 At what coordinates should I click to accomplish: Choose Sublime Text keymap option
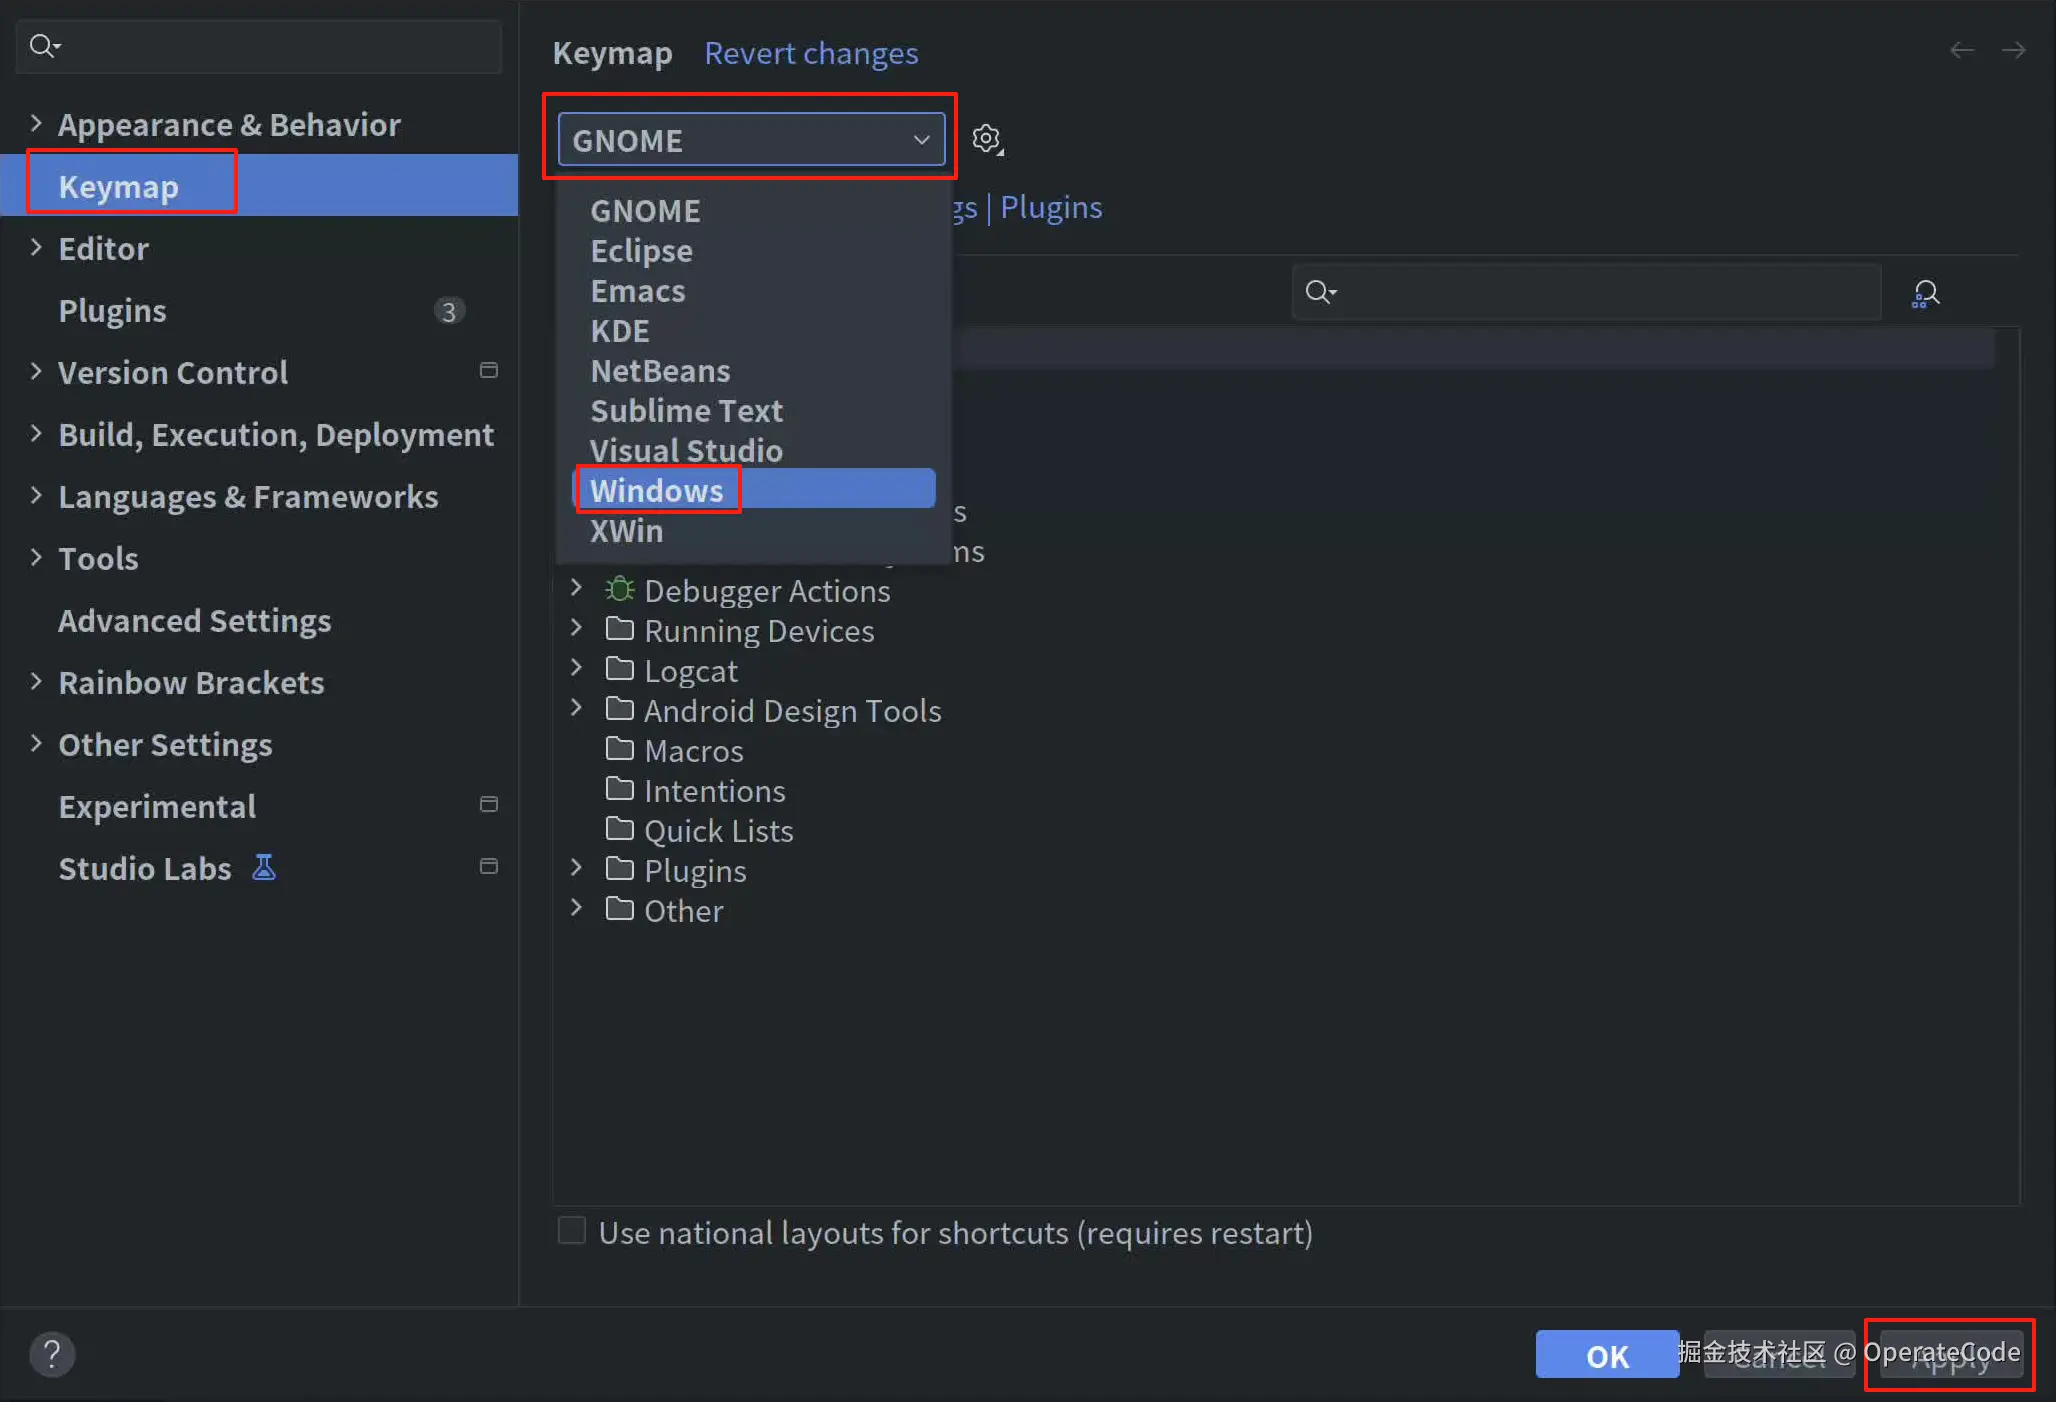[686, 410]
